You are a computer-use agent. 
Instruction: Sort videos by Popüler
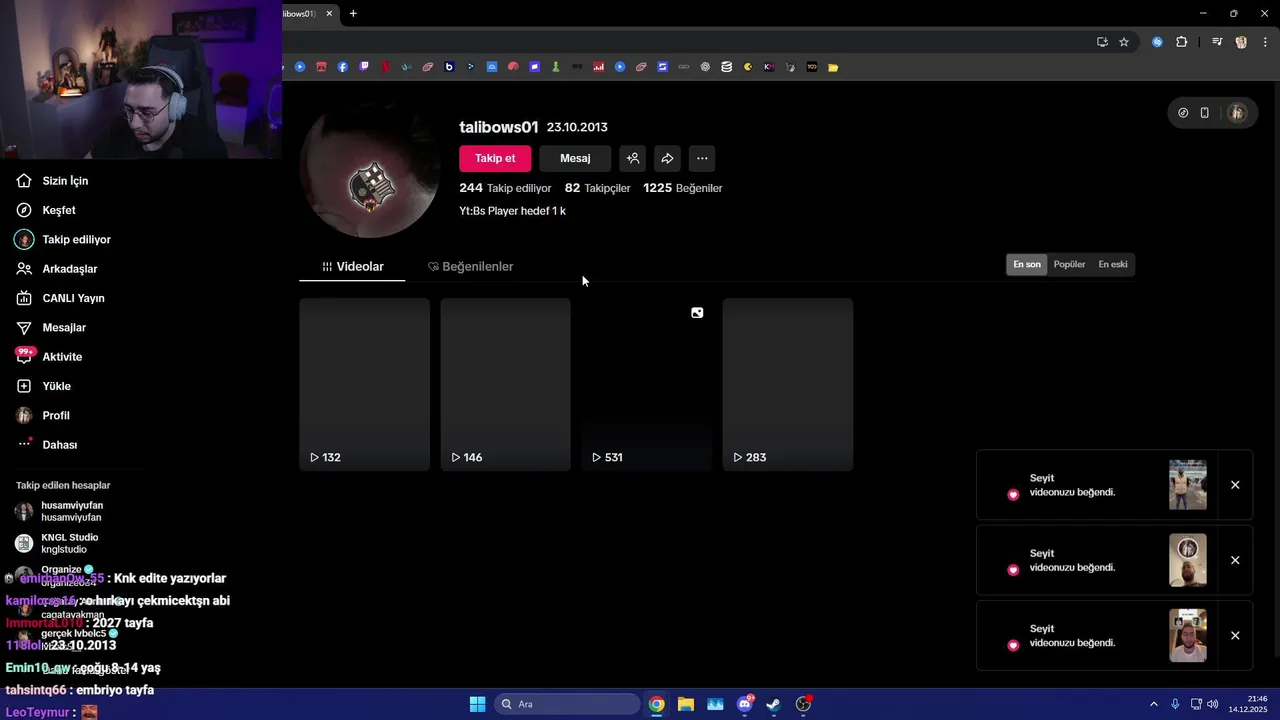[1069, 264]
